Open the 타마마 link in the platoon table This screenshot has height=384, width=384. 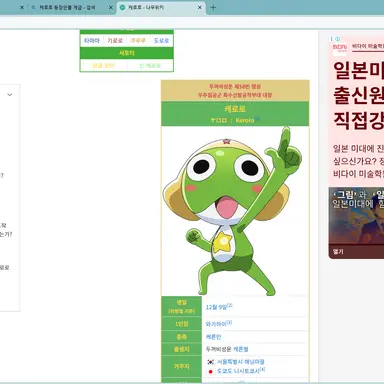(92, 41)
